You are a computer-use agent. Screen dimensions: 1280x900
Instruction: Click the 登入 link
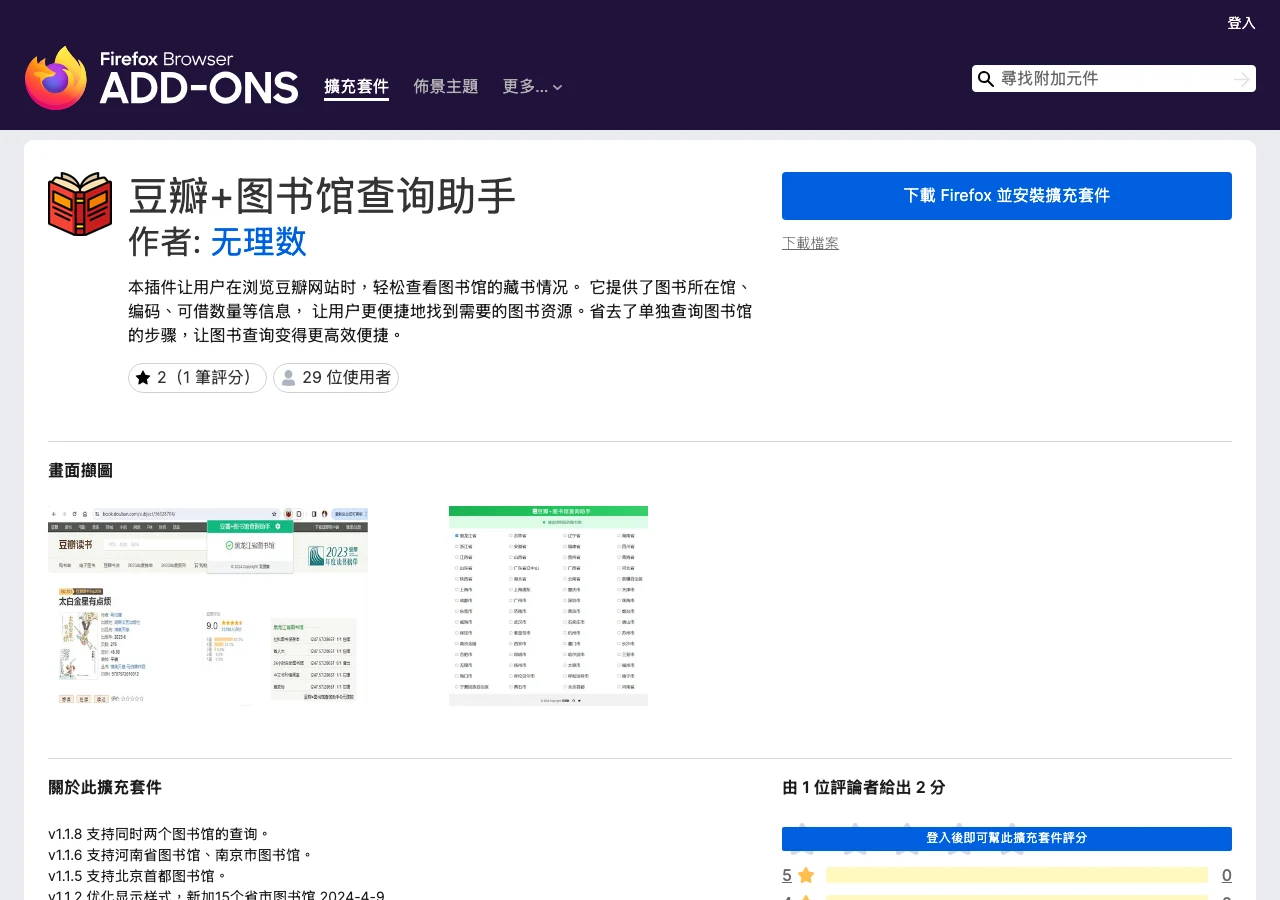[1242, 23]
